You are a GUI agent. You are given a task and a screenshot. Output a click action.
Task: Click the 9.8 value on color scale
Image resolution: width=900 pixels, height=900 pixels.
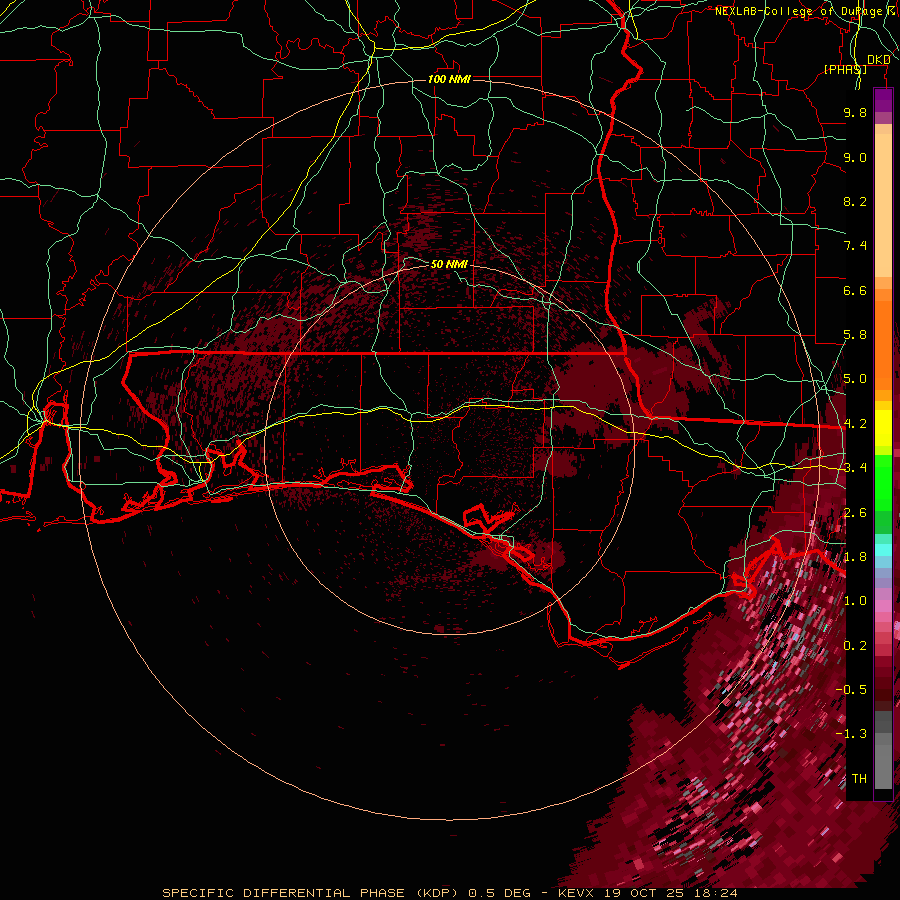click(855, 112)
